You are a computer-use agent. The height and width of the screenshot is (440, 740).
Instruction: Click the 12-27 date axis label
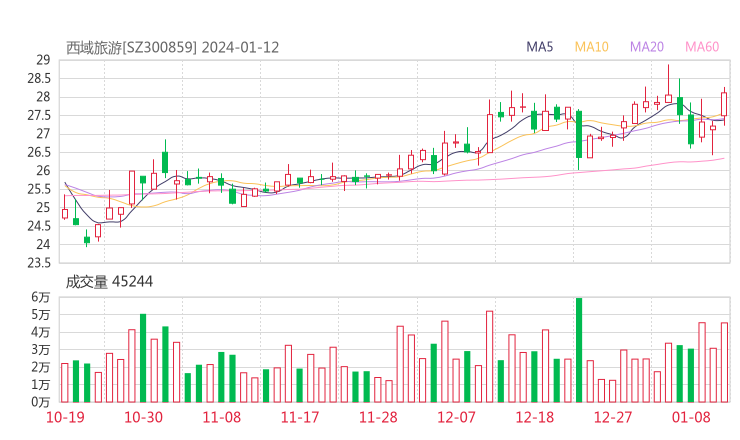(613, 417)
